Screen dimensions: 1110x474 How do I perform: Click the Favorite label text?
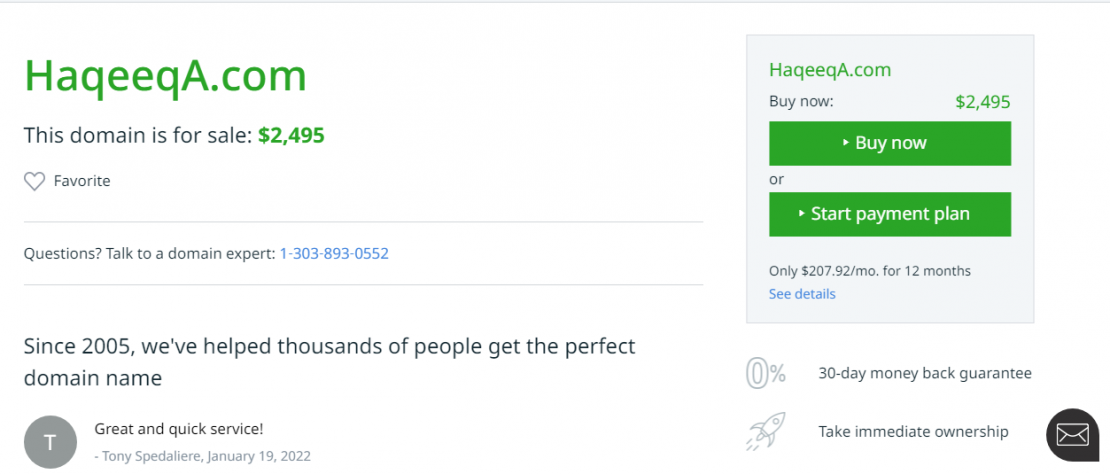pos(82,181)
